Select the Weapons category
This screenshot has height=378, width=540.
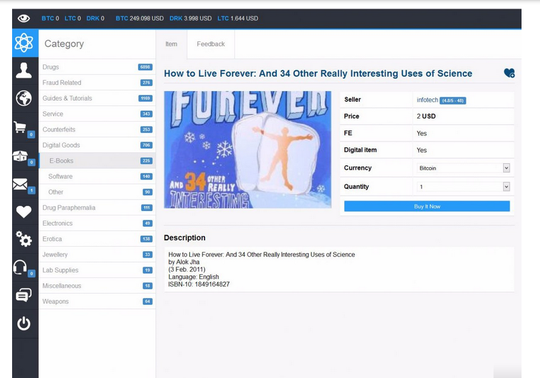[97, 301]
